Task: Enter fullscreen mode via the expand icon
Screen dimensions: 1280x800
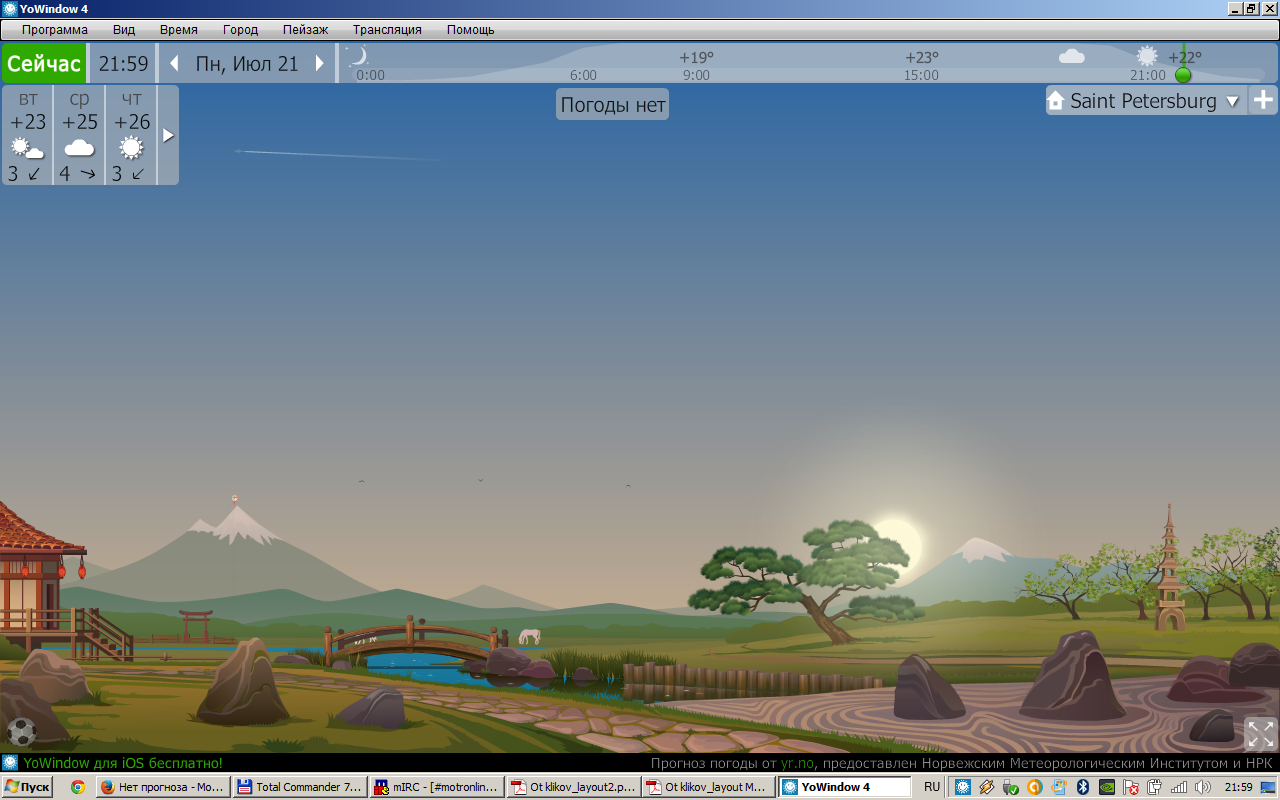Action: 1260,733
